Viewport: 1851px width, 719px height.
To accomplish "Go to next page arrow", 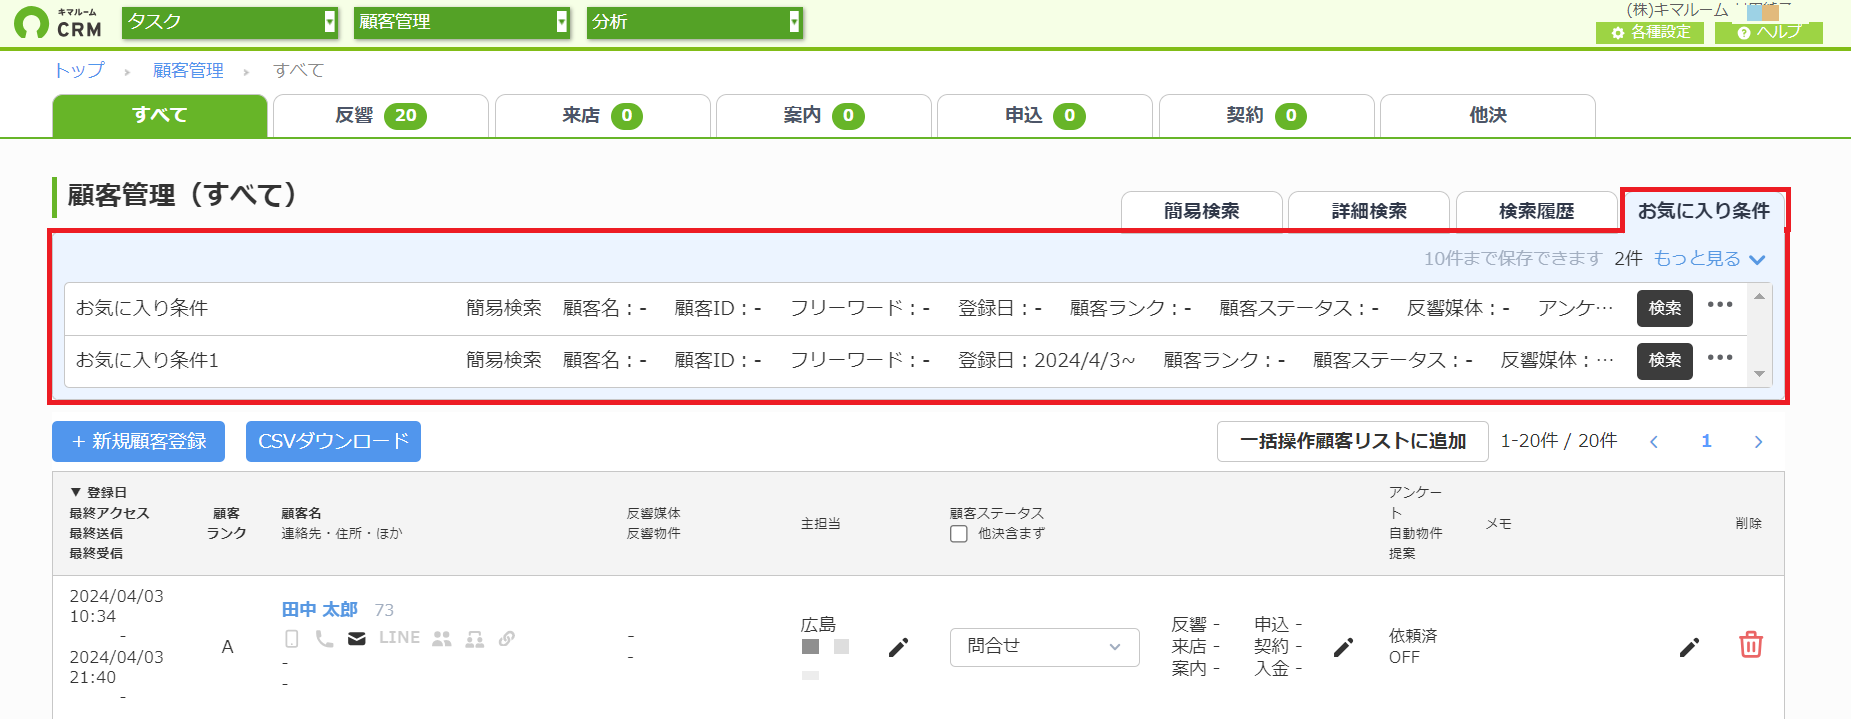I will (x=1758, y=441).
